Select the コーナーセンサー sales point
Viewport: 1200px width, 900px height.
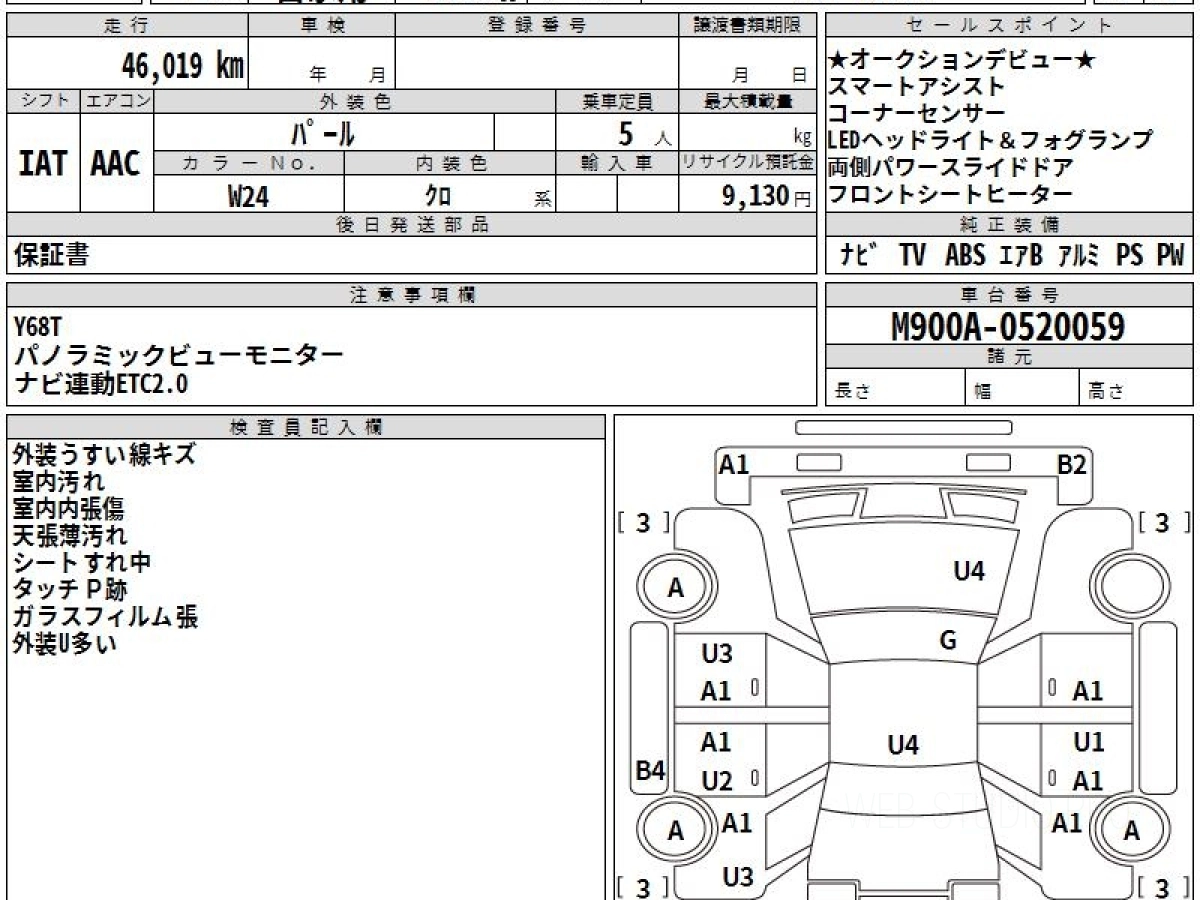click(x=917, y=114)
